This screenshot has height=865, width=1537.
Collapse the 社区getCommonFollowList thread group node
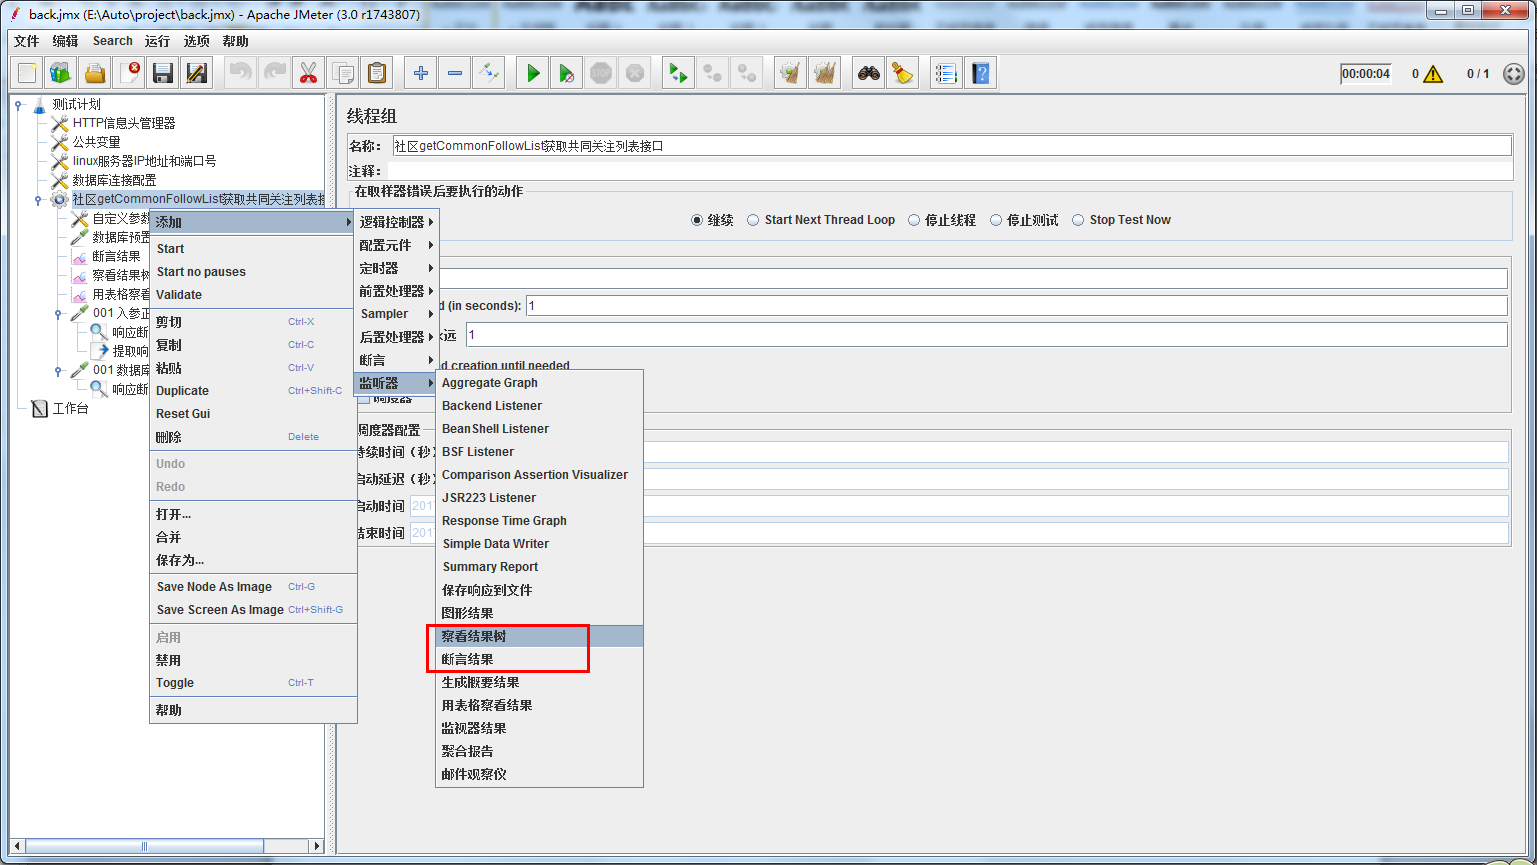point(39,199)
